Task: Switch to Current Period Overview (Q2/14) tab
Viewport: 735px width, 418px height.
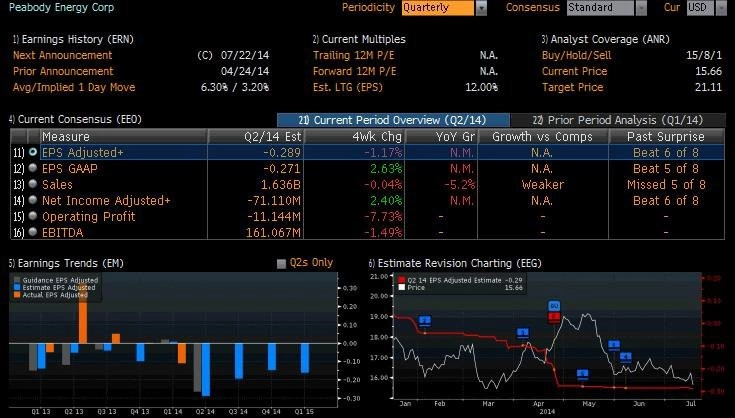Action: click(x=393, y=120)
